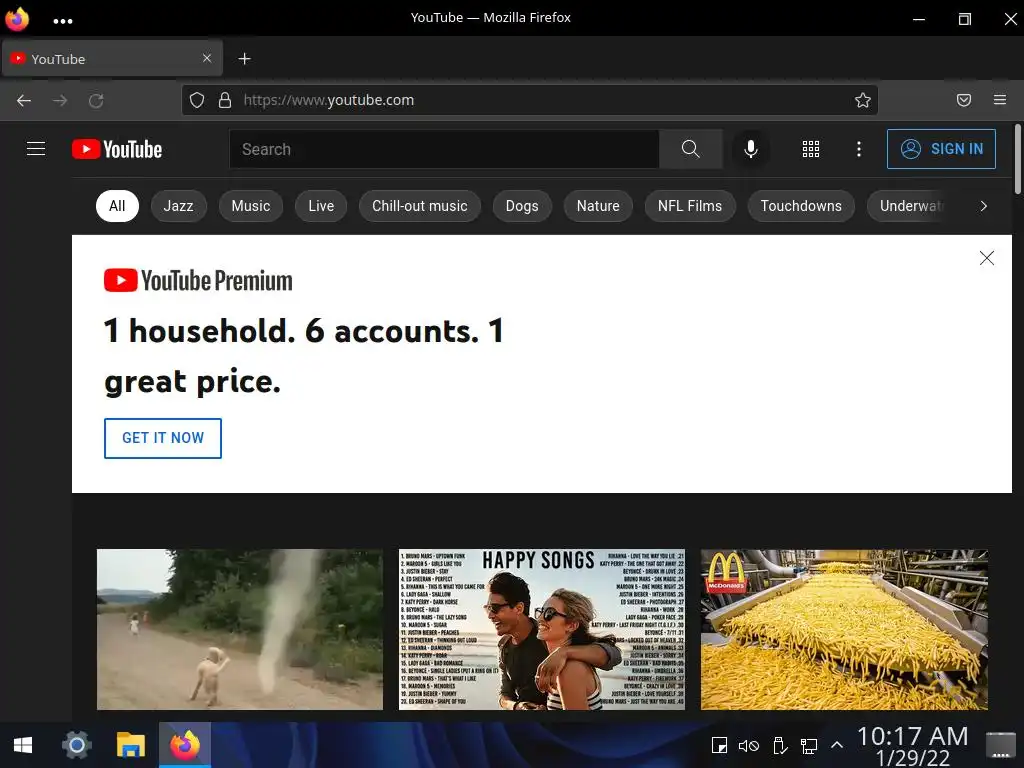
Task: Click the show desktop button
Action: pos(1000,745)
